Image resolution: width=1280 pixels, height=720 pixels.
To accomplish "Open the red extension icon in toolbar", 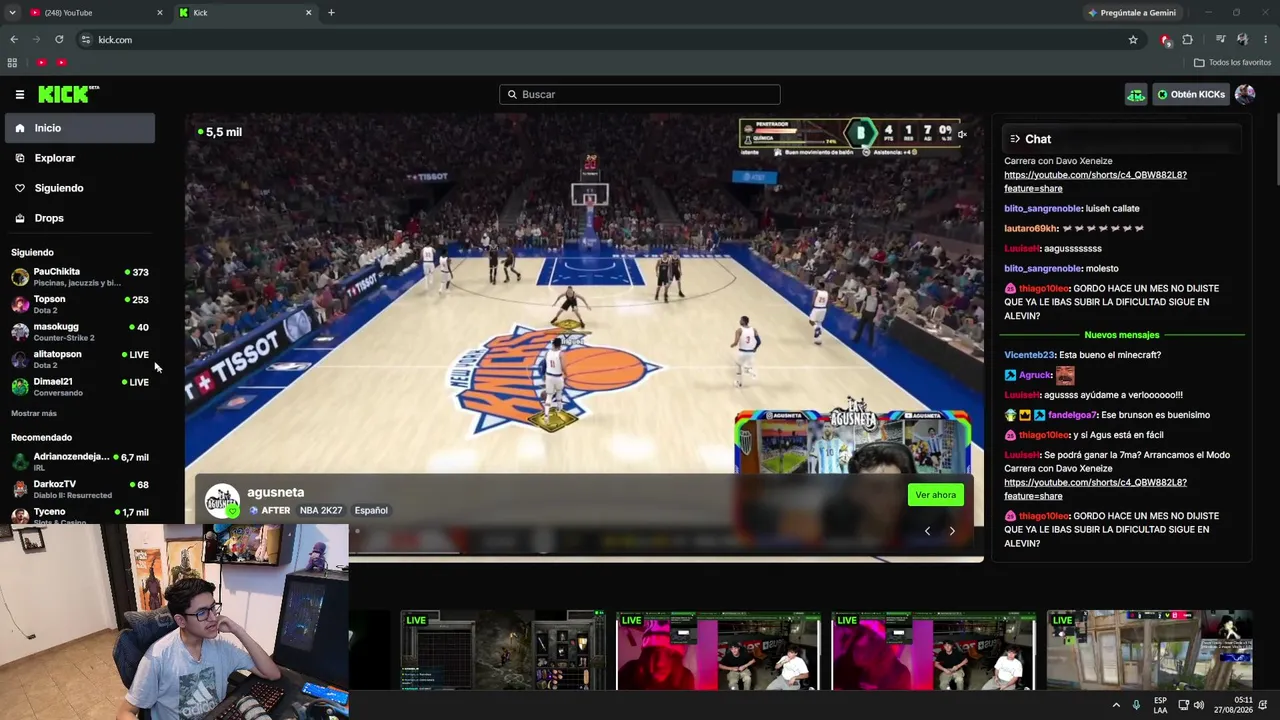I will click(x=1165, y=40).
